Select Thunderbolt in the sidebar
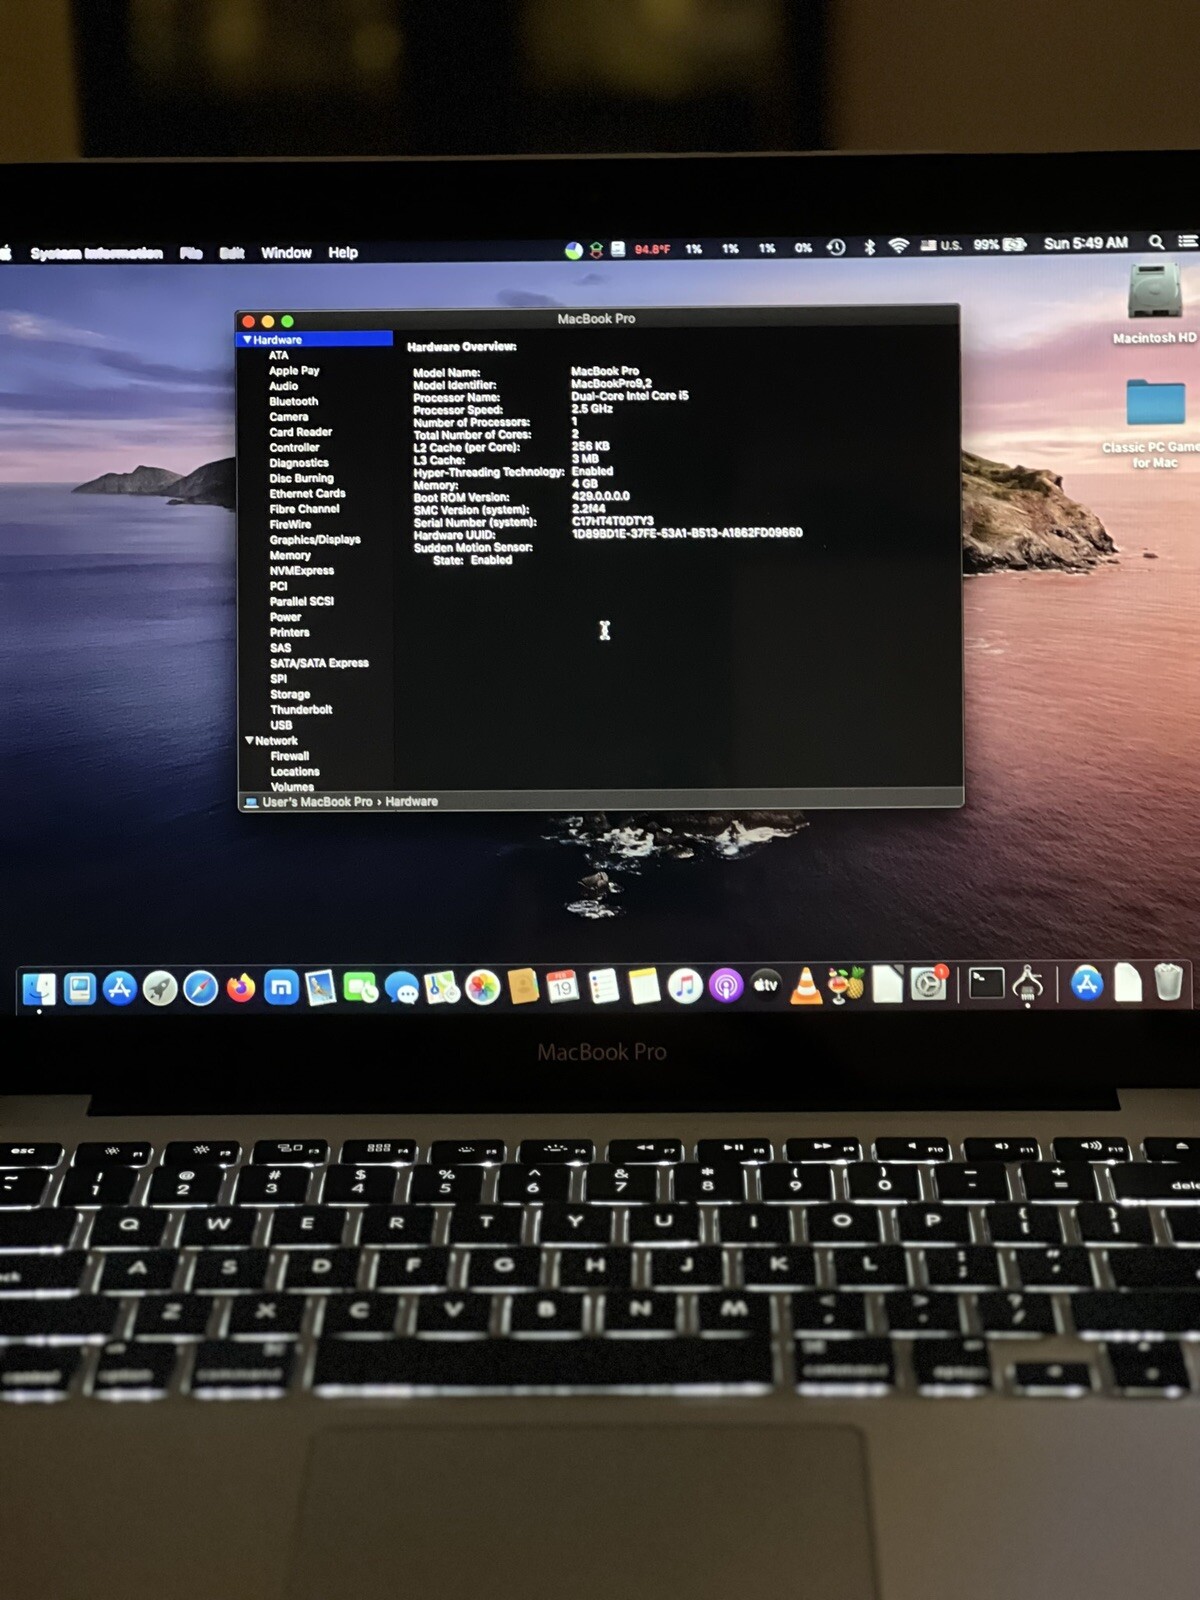The image size is (1200, 1600). (x=301, y=710)
